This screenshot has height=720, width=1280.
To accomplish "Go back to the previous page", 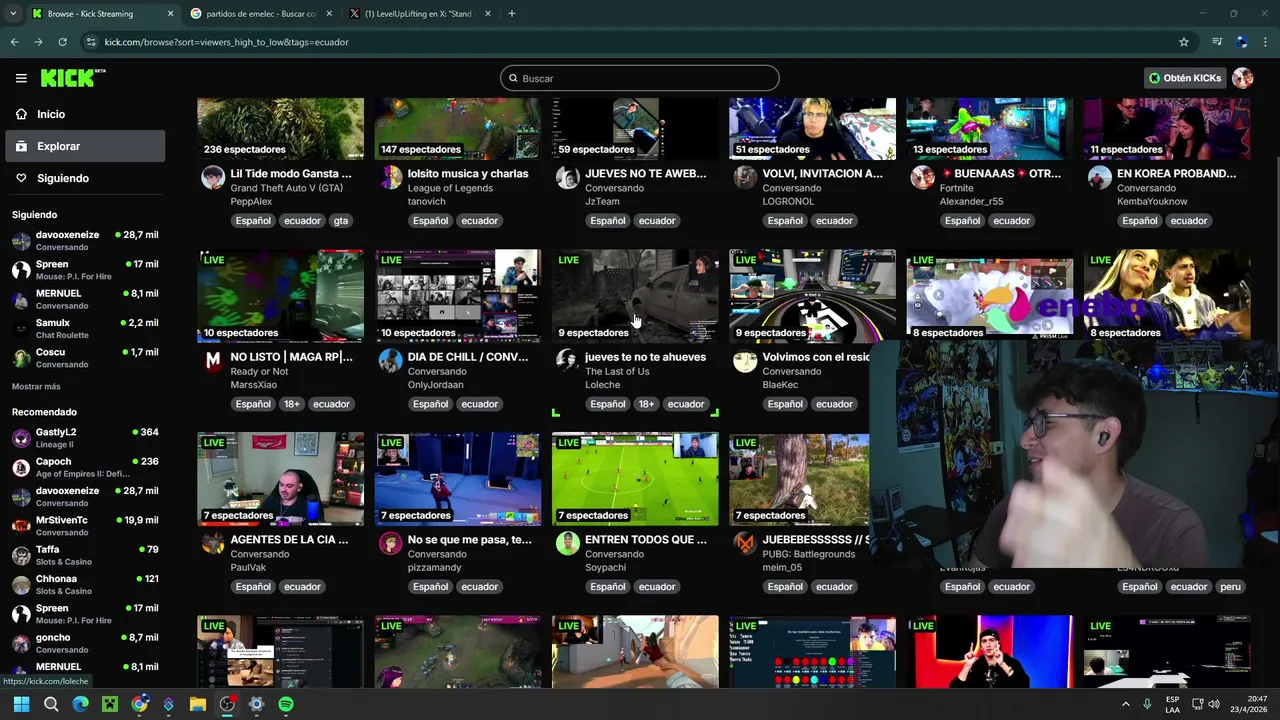I will click(14, 42).
